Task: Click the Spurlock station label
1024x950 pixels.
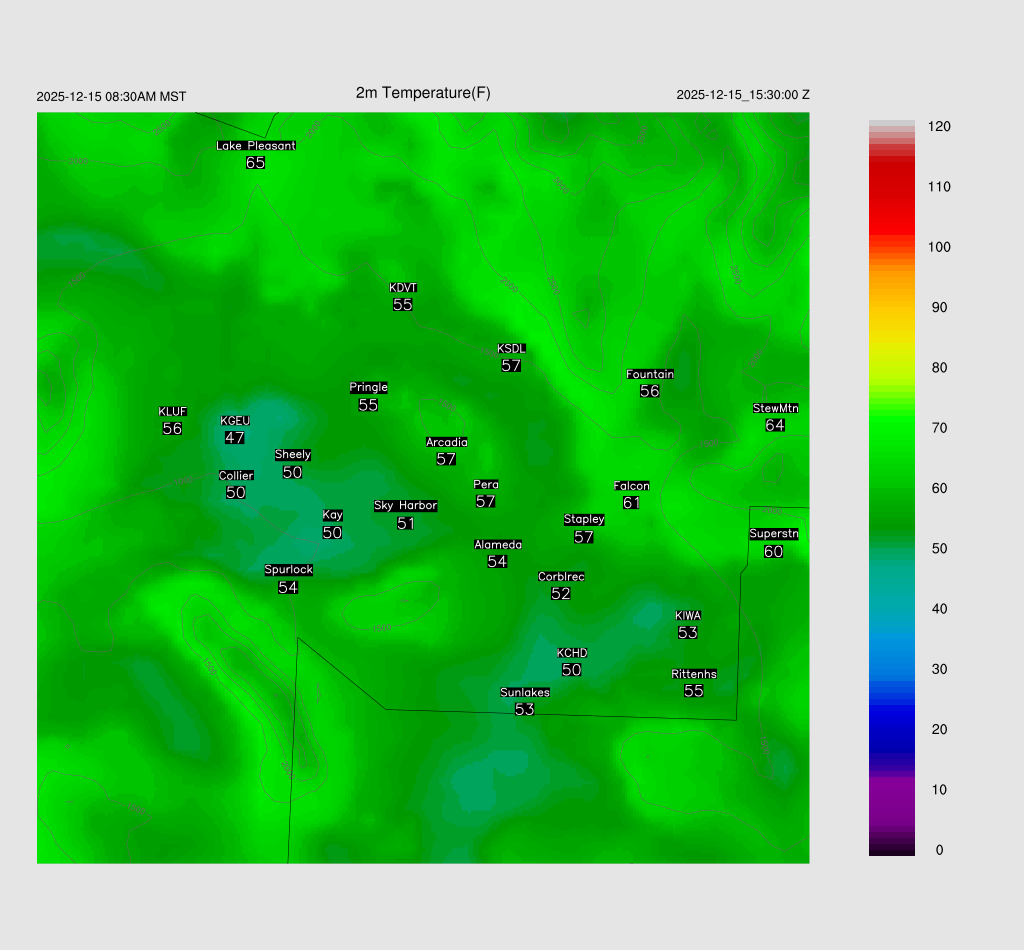Action: (x=288, y=570)
